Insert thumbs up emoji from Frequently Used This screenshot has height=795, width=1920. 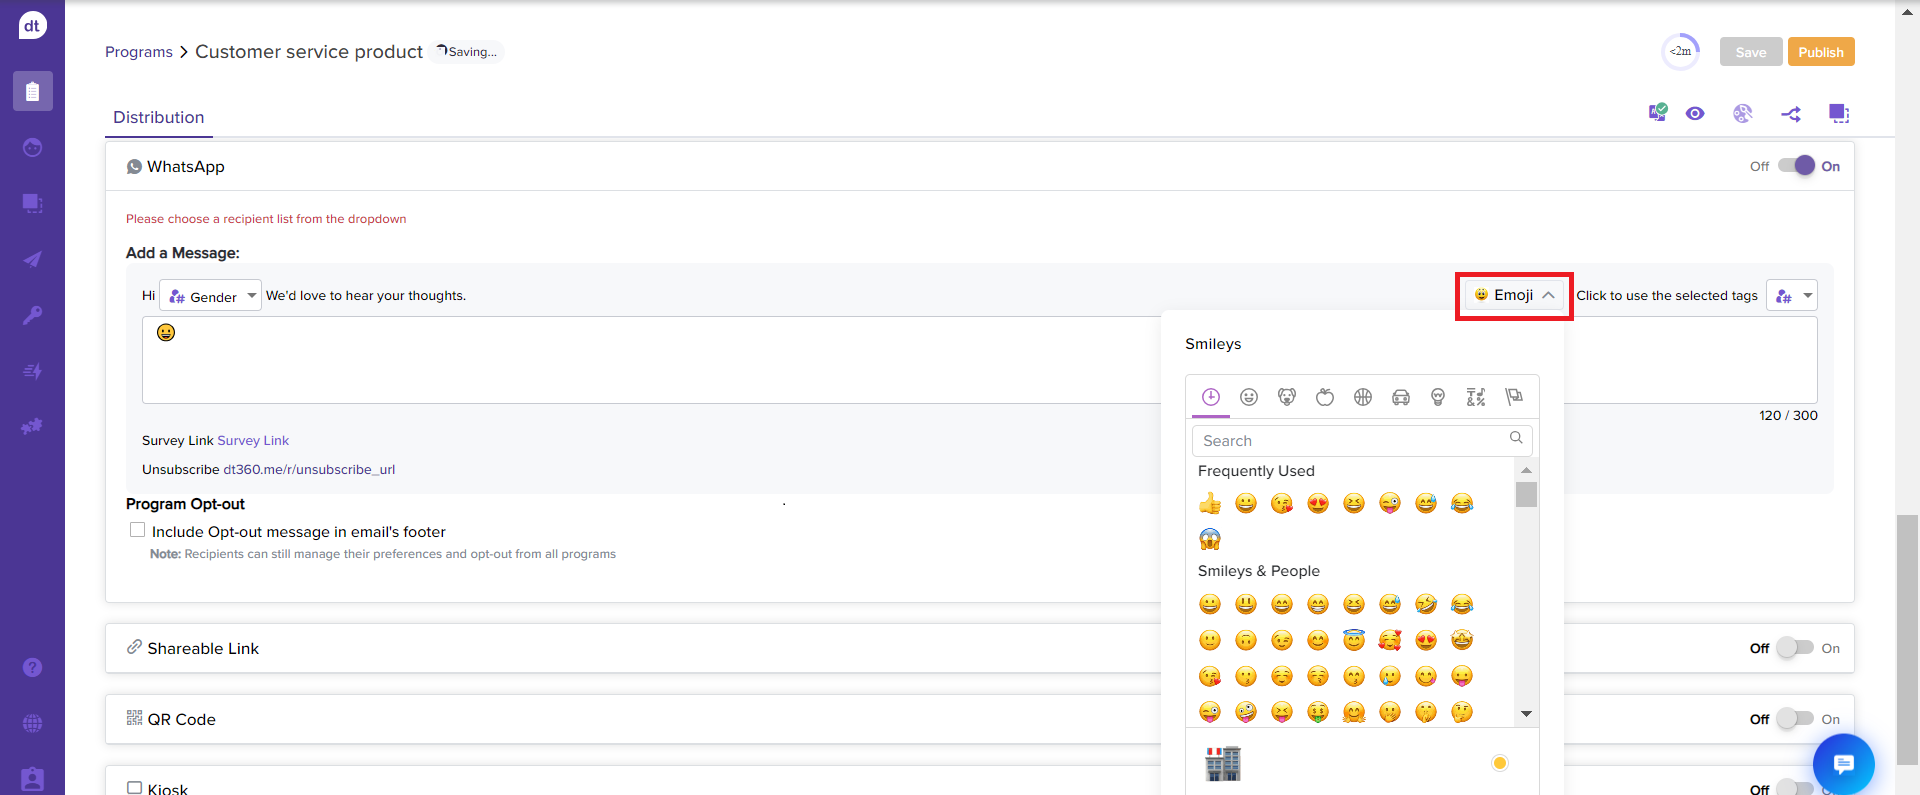[1210, 503]
